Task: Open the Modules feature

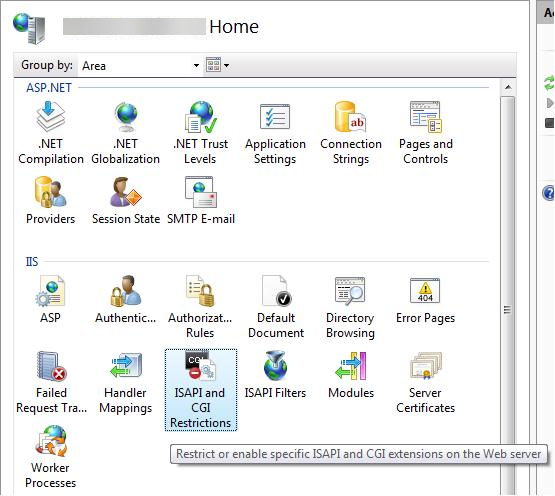Action: coord(351,375)
